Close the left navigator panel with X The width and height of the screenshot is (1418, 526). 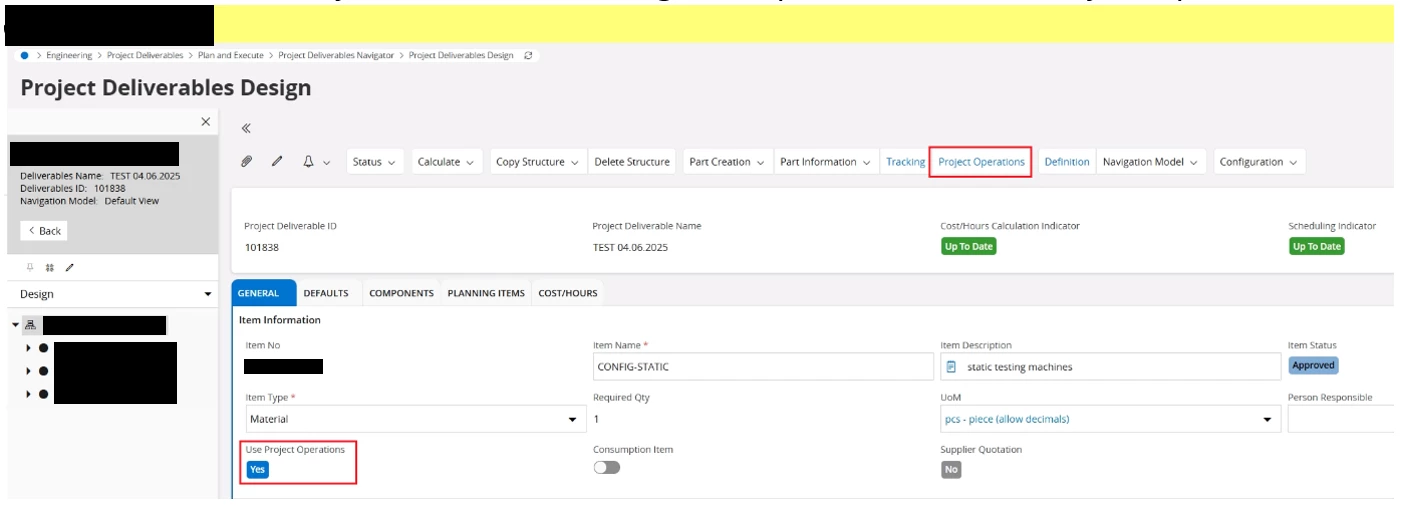coord(206,121)
